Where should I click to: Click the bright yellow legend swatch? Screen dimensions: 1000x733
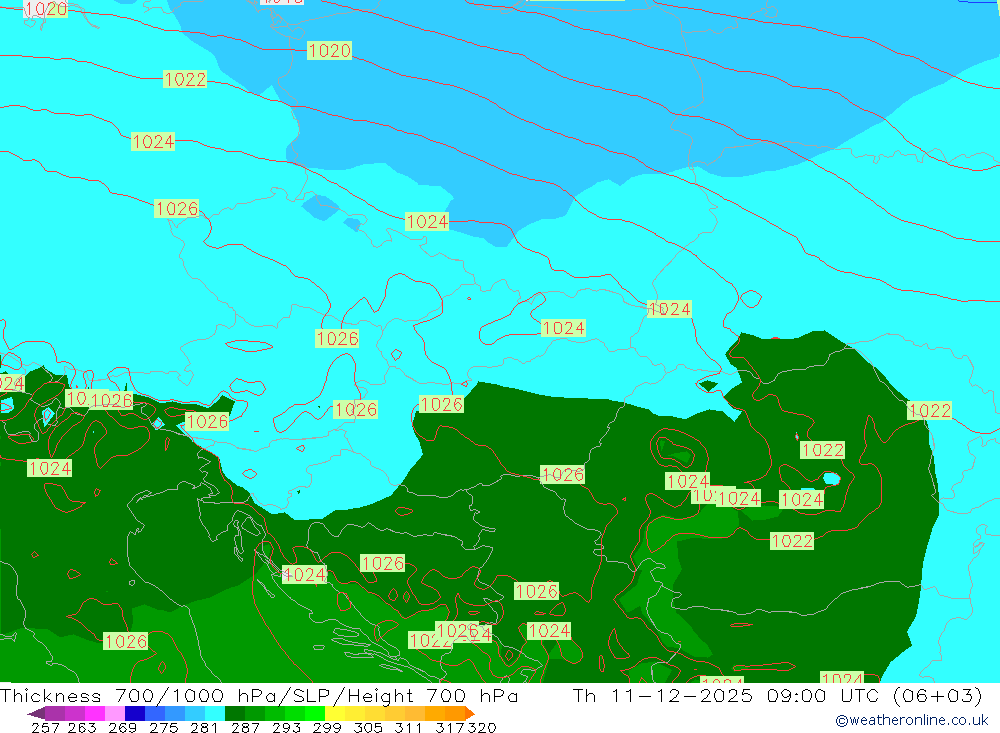335,713
